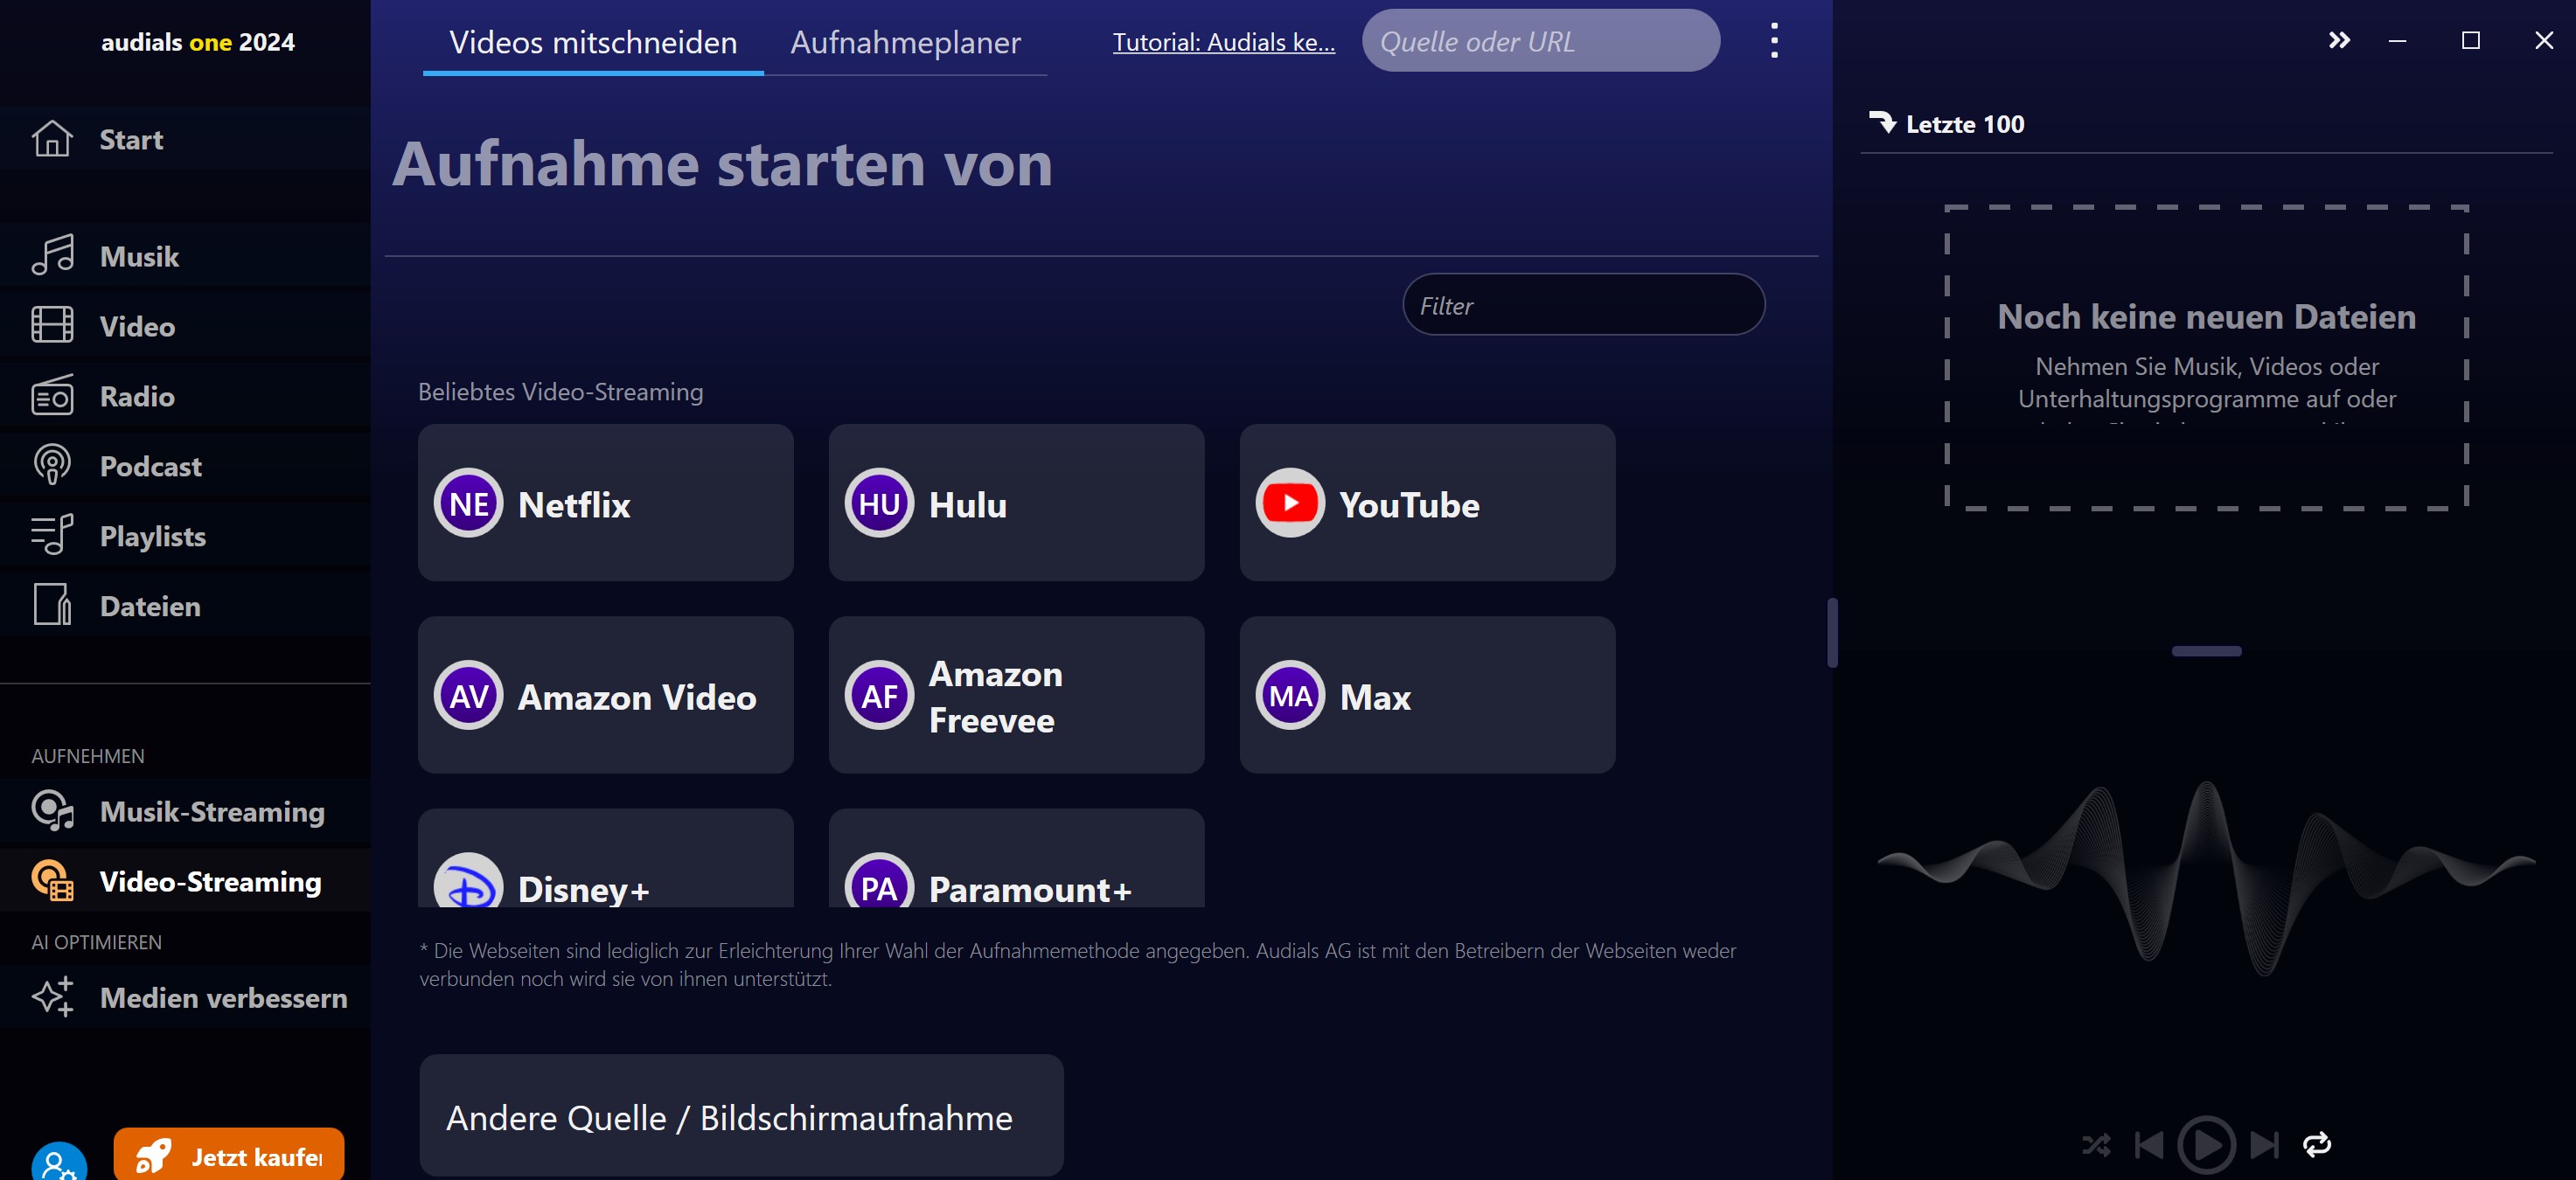
Task: Open Playlists section in sidebar
Action: click(185, 535)
